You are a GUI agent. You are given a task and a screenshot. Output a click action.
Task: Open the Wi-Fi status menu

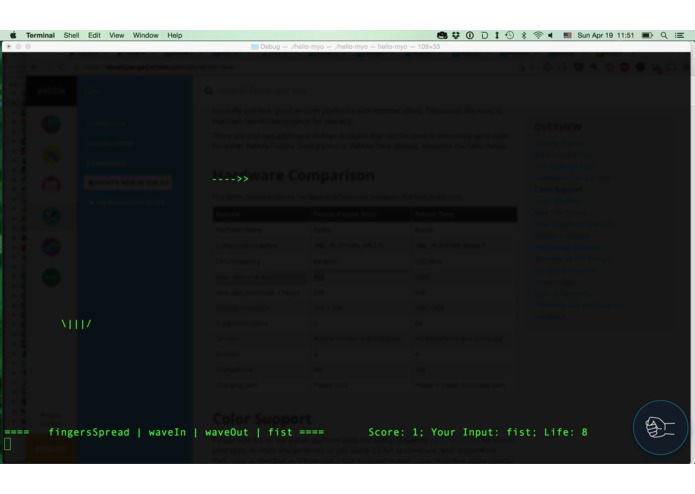point(538,35)
